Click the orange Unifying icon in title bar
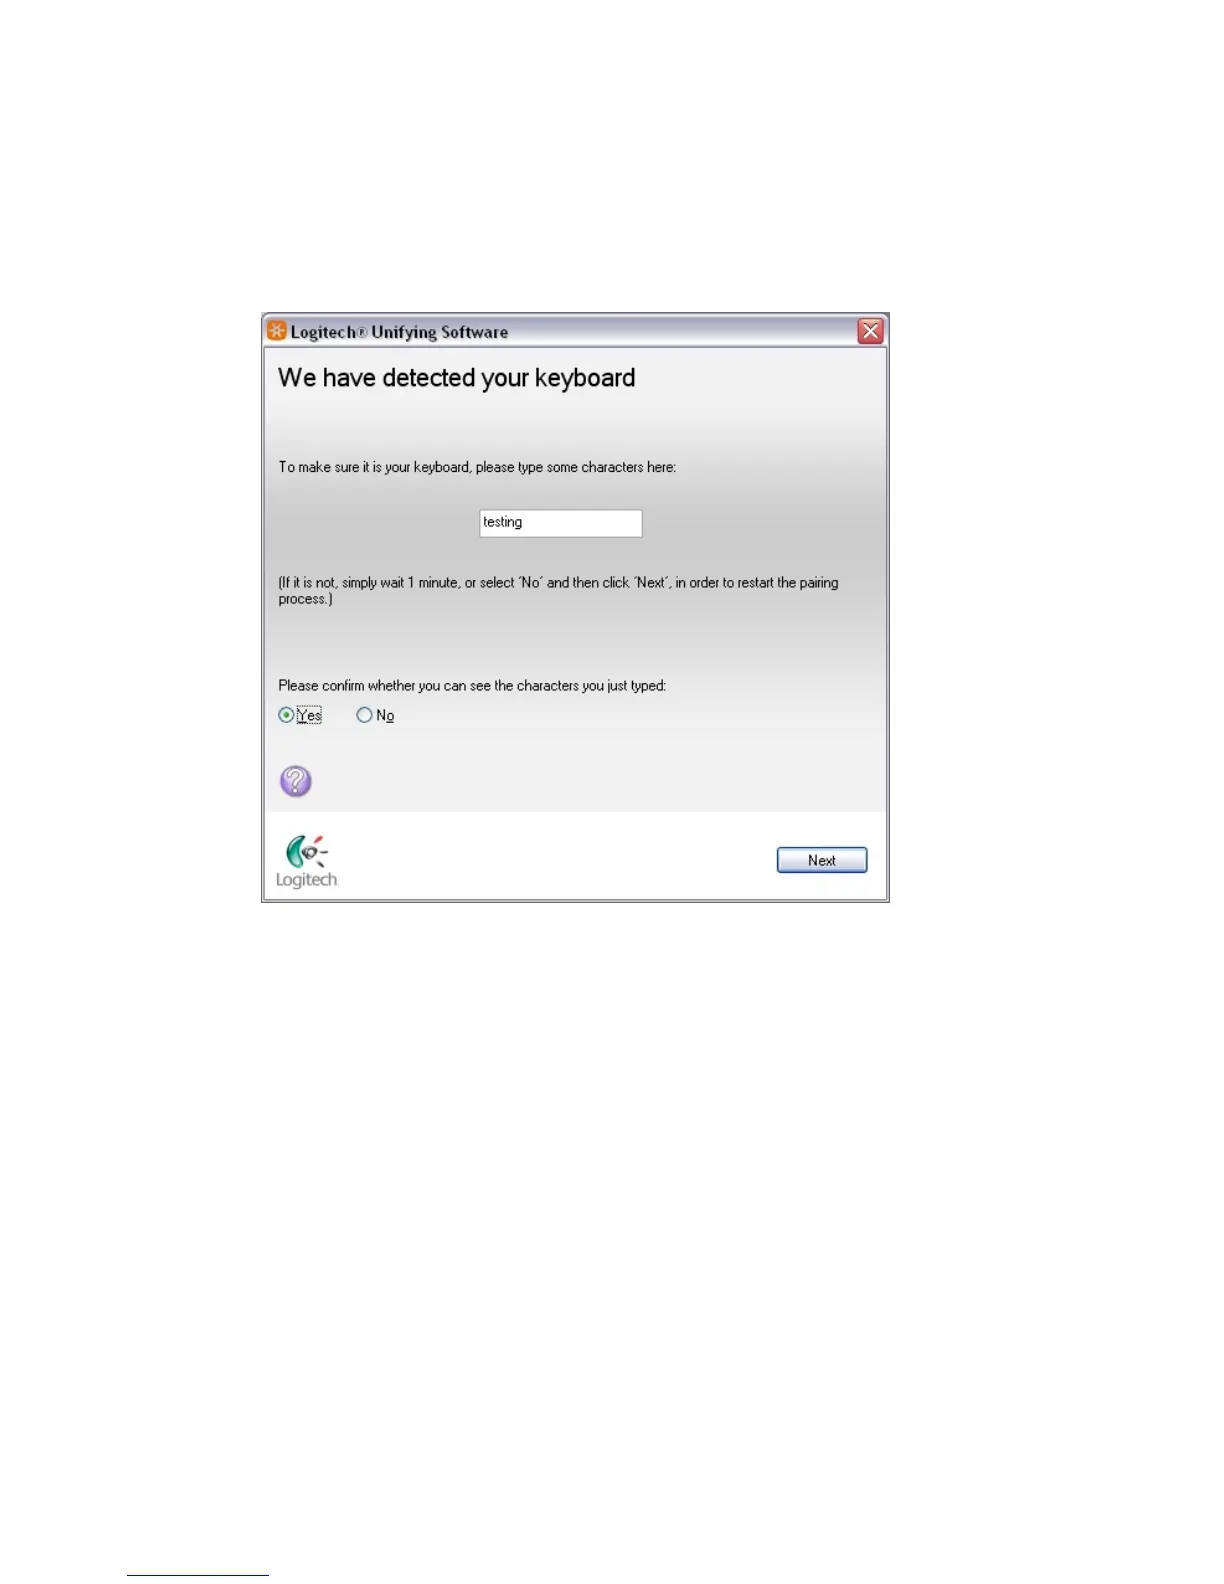 [x=277, y=330]
